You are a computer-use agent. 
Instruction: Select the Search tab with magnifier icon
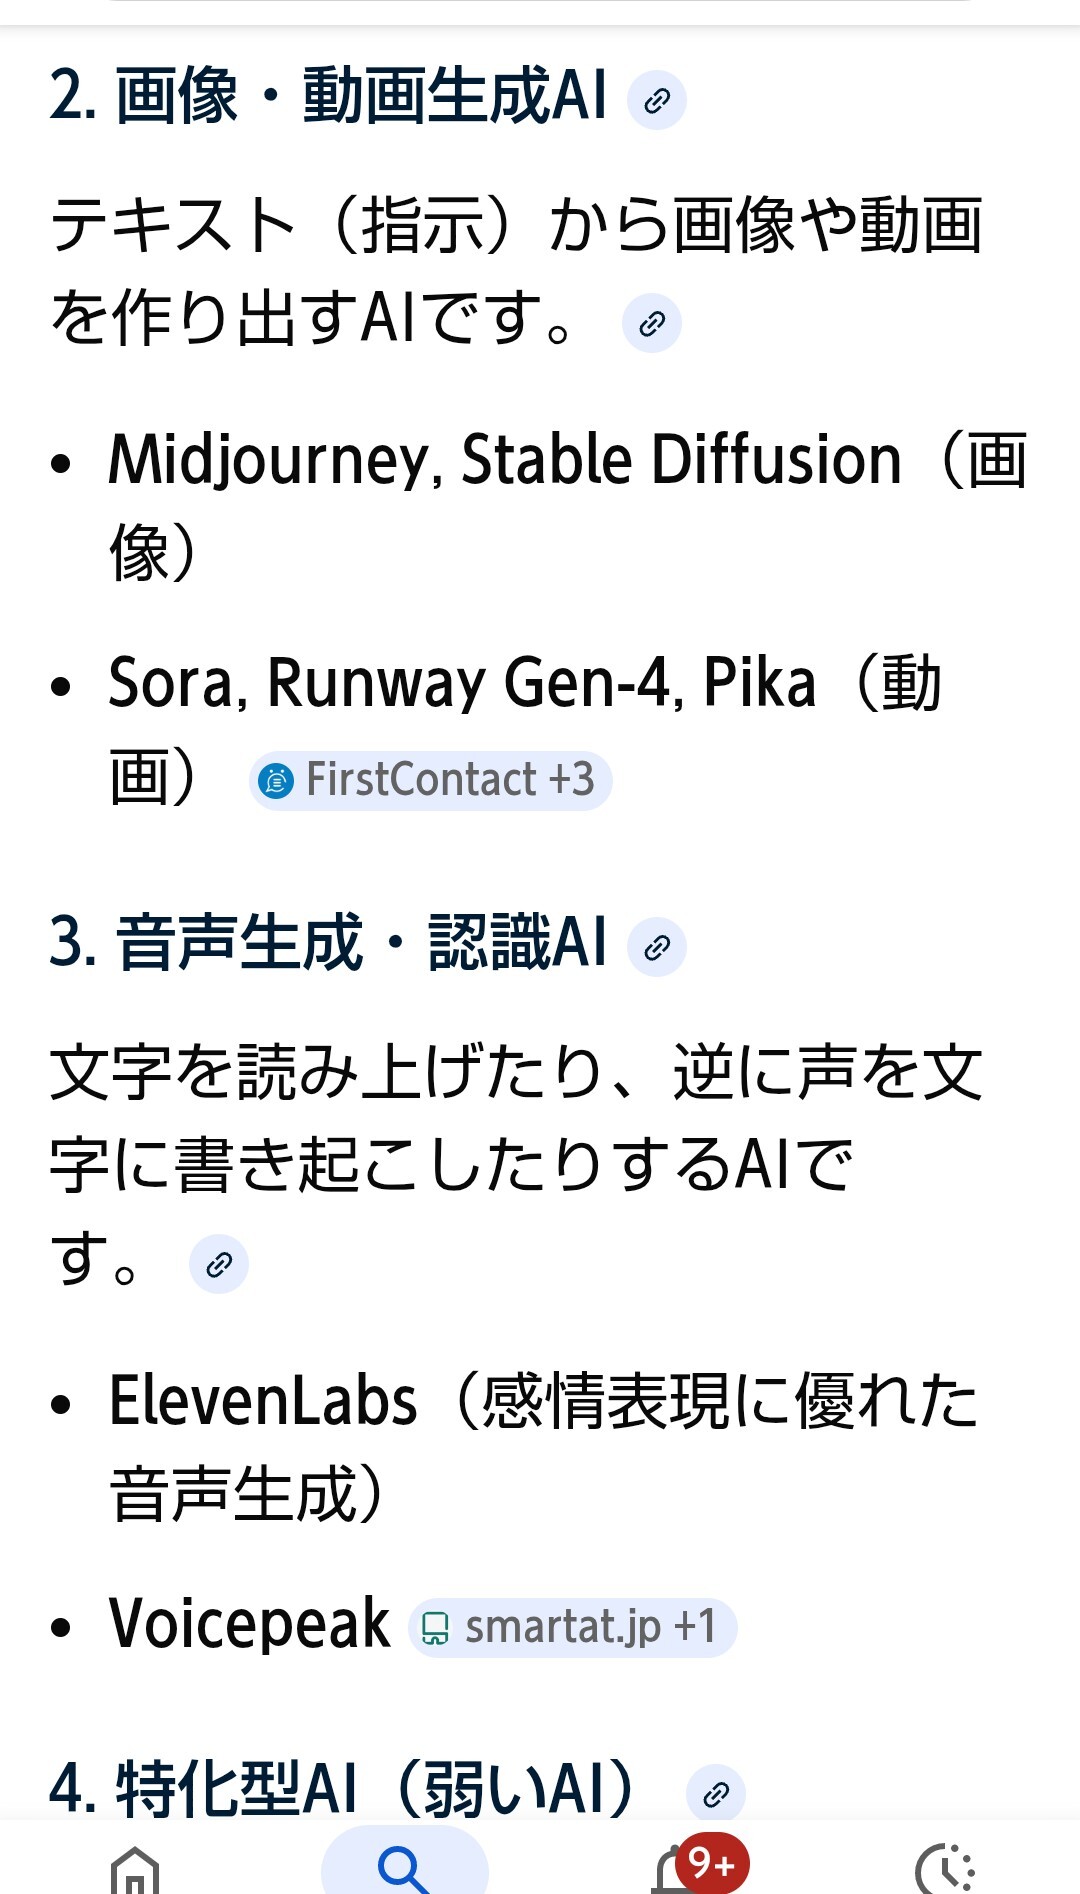click(404, 1866)
